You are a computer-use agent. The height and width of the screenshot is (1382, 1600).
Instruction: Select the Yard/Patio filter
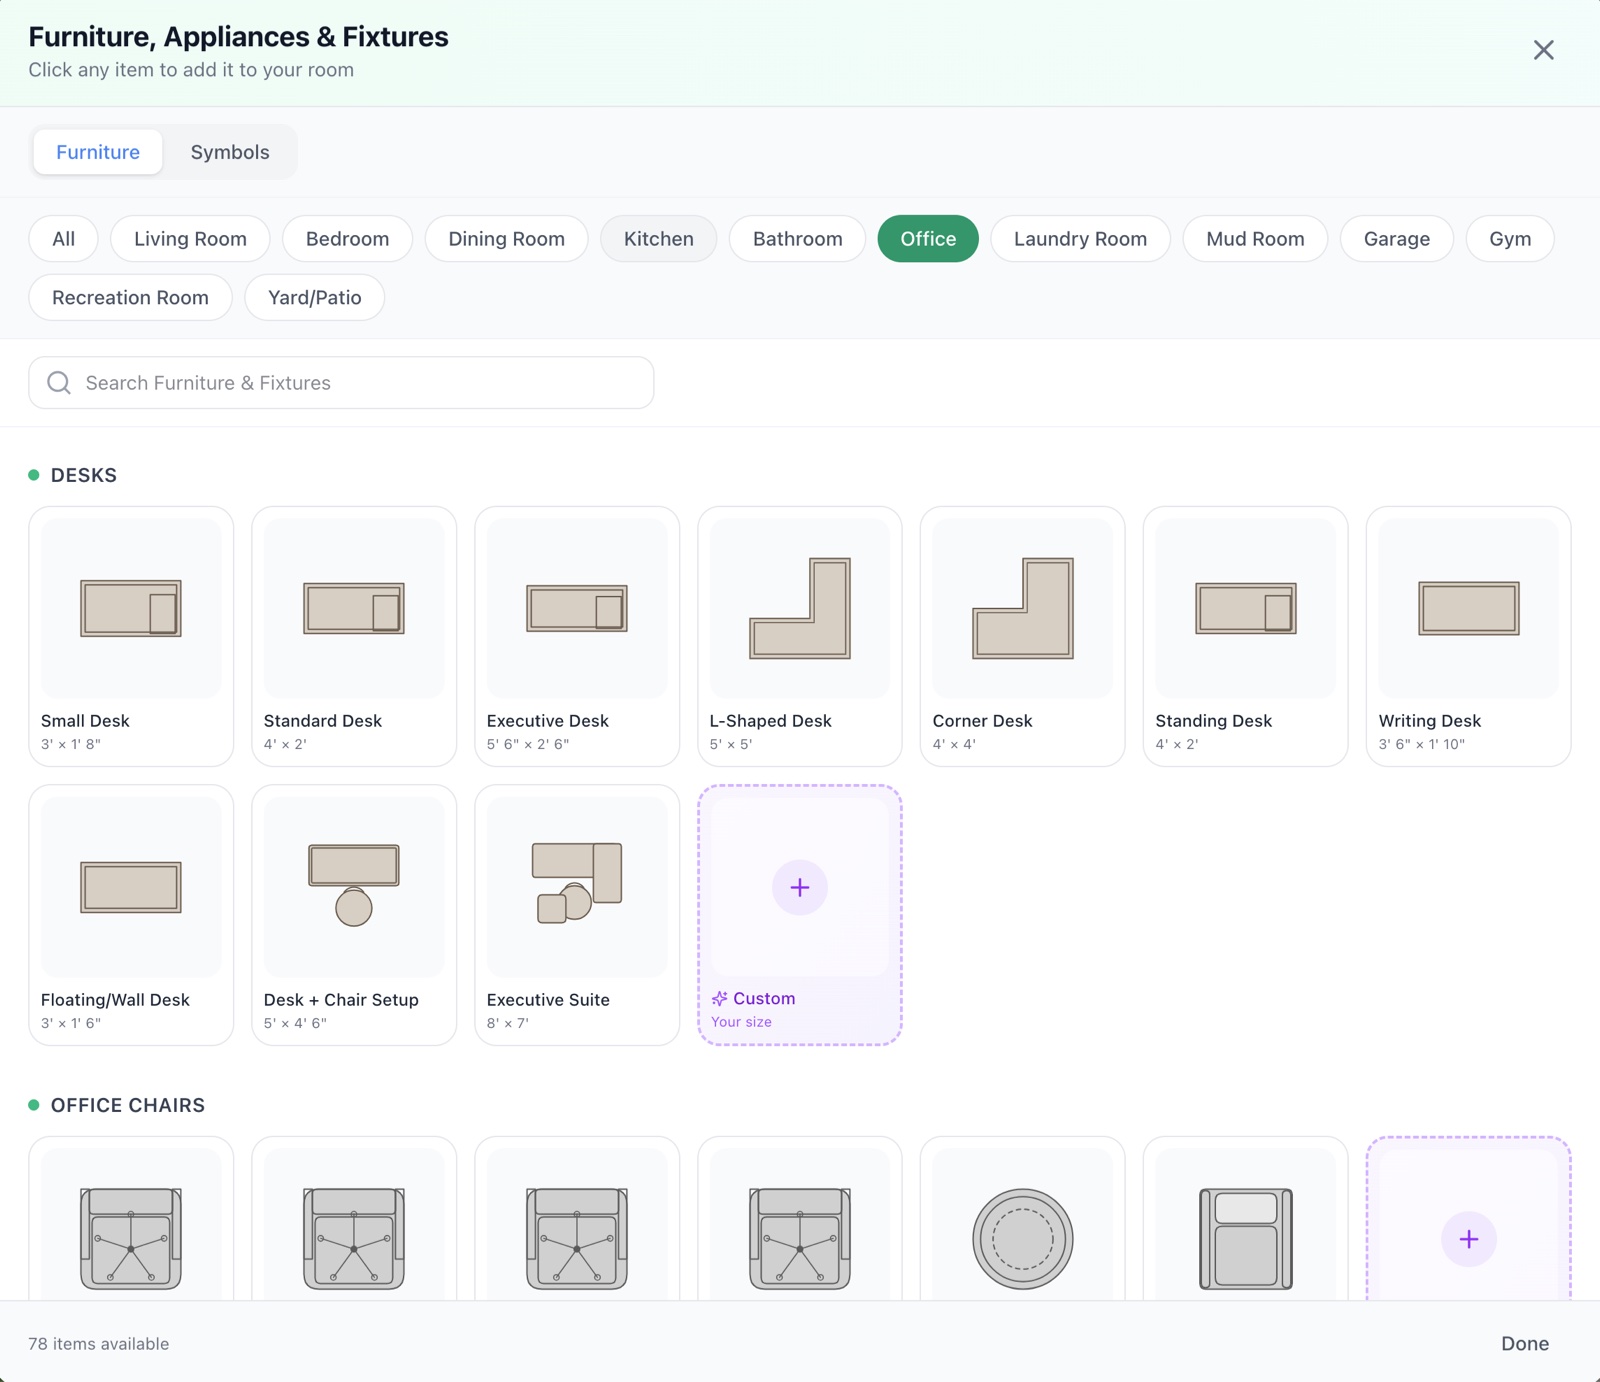click(x=315, y=298)
